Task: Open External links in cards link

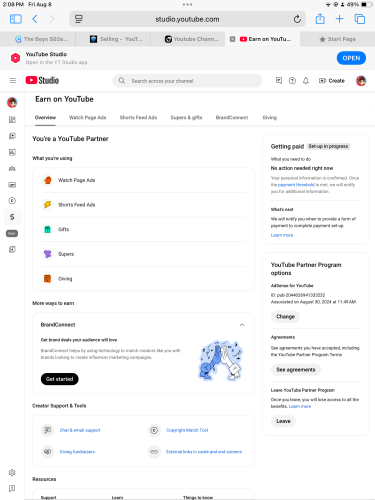Action: [204, 452]
